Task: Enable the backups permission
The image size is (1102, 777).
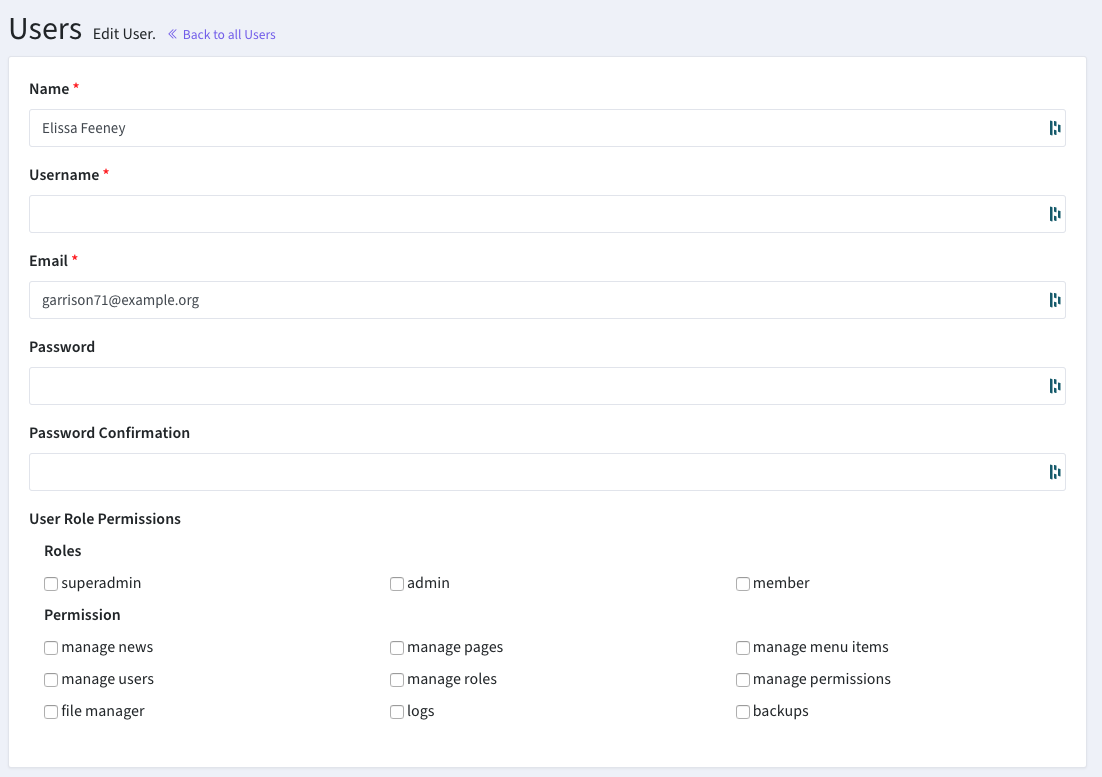Action: tap(742, 712)
